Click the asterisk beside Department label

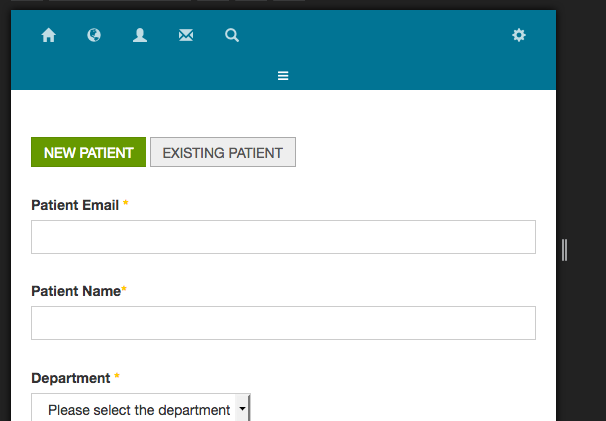(117, 375)
